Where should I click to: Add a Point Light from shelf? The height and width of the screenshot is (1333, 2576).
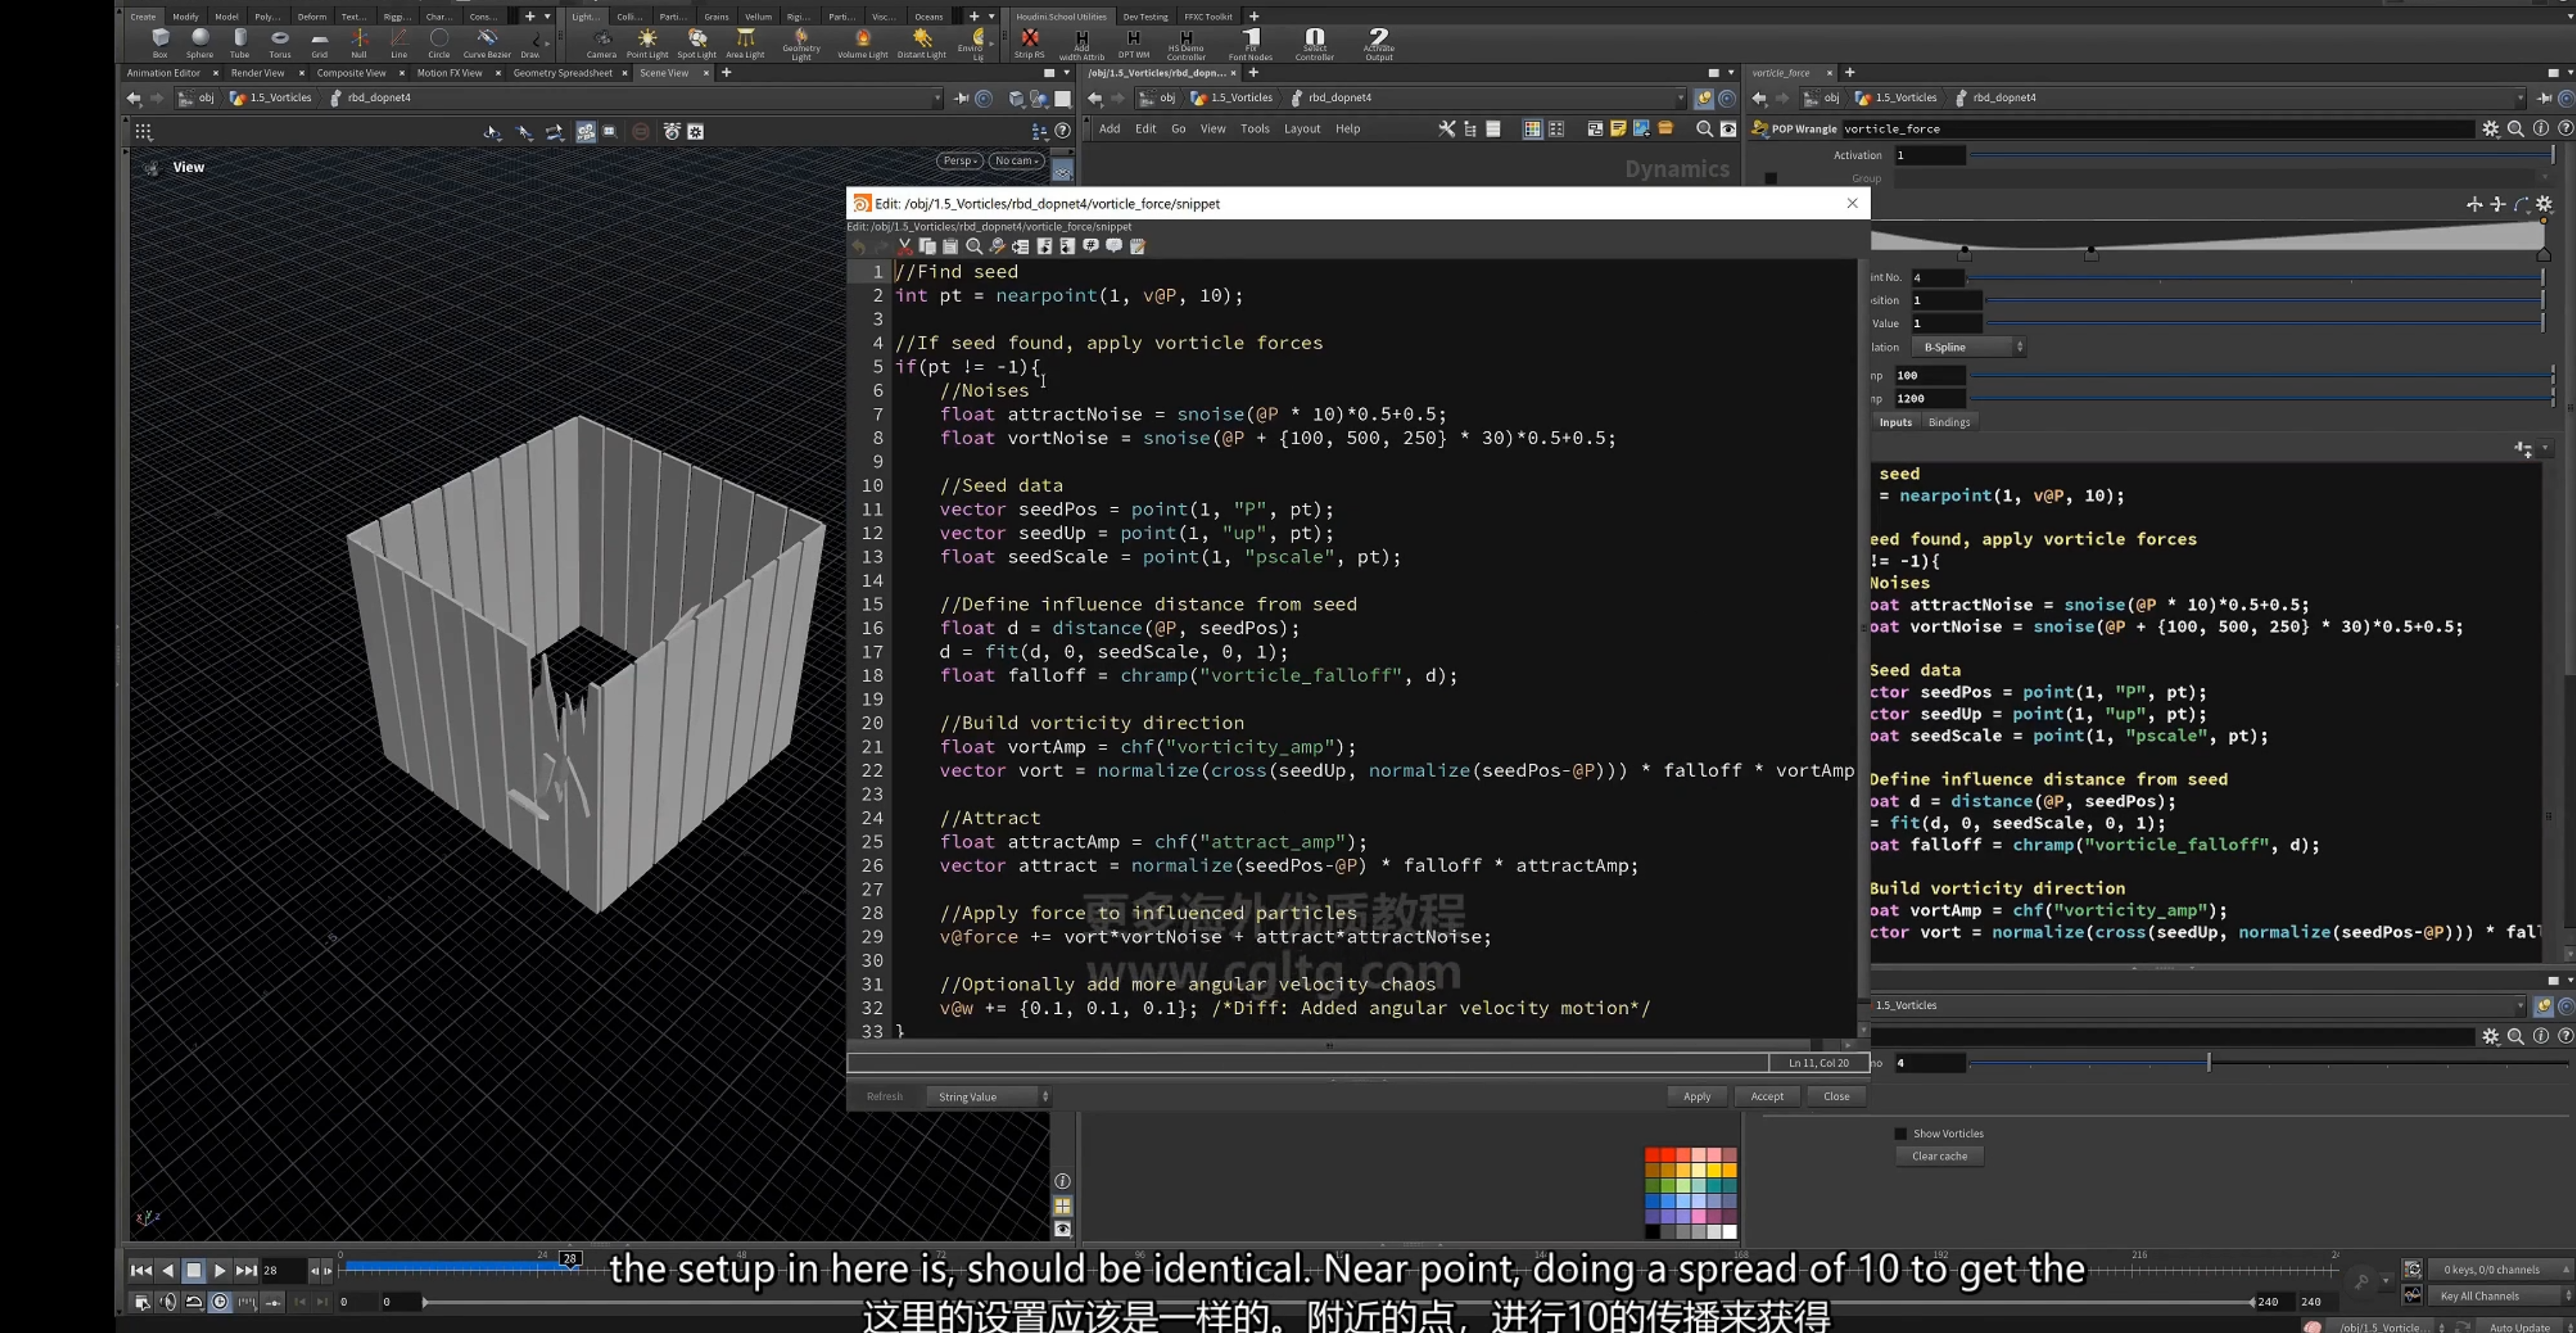pyautogui.click(x=647, y=43)
